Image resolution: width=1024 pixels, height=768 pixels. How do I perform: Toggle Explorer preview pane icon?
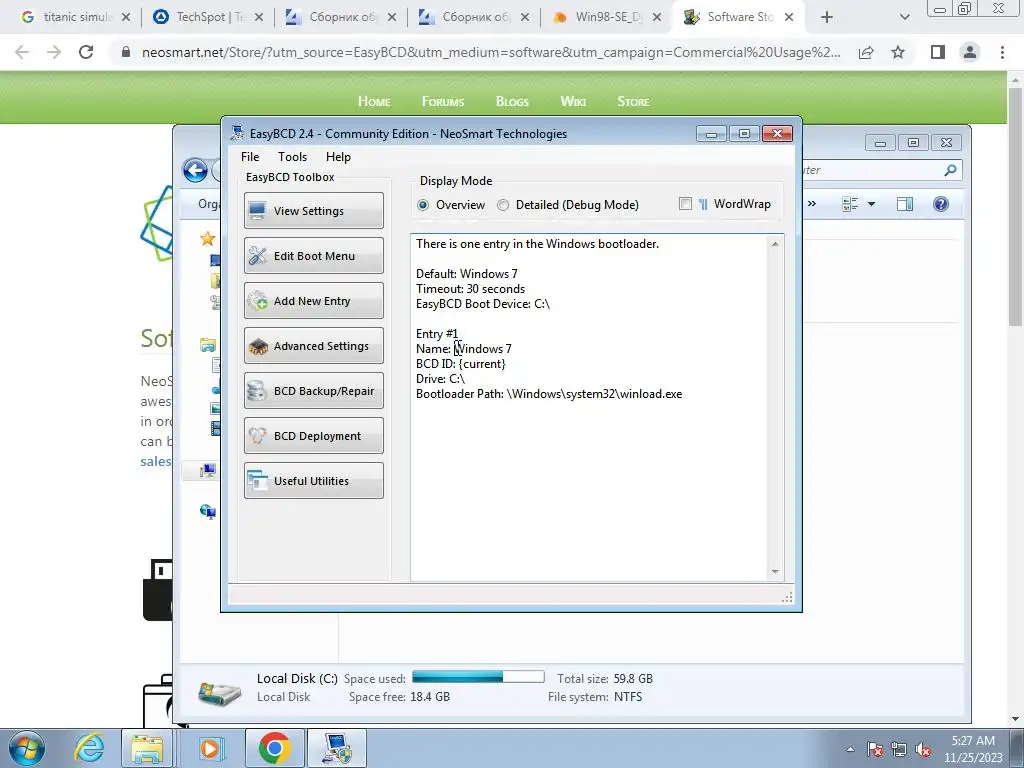click(x=904, y=204)
